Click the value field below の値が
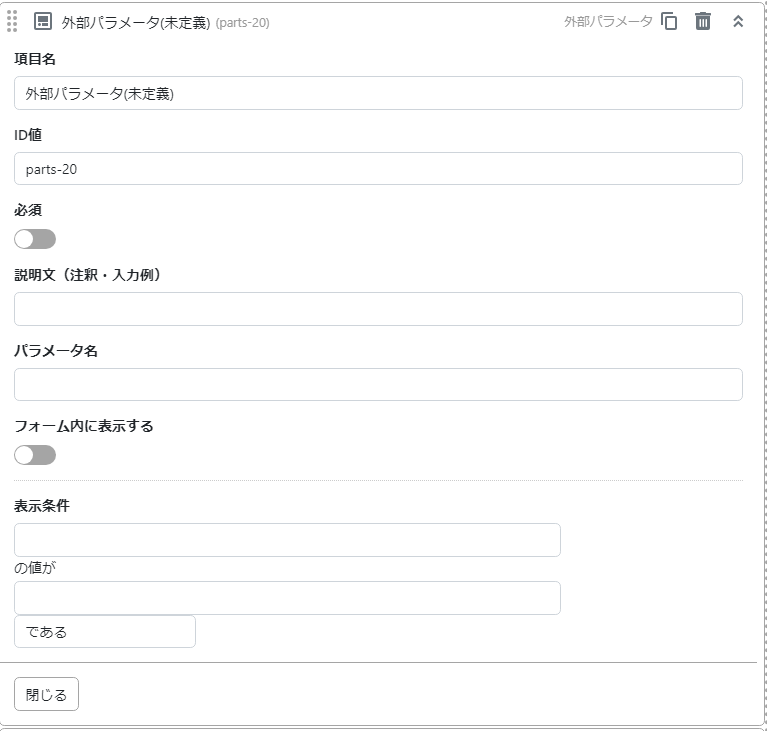Viewport: 767px width, 731px height. (x=287, y=598)
